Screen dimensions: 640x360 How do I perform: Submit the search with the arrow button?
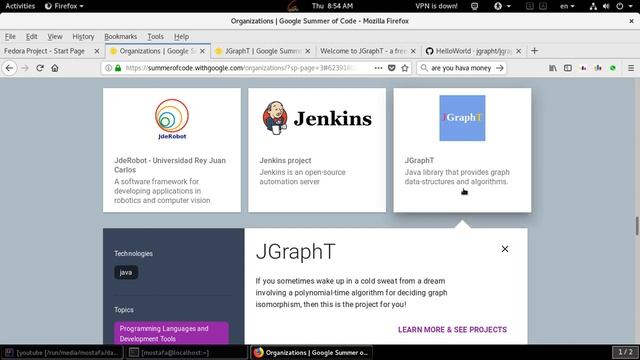pyautogui.click(x=500, y=68)
